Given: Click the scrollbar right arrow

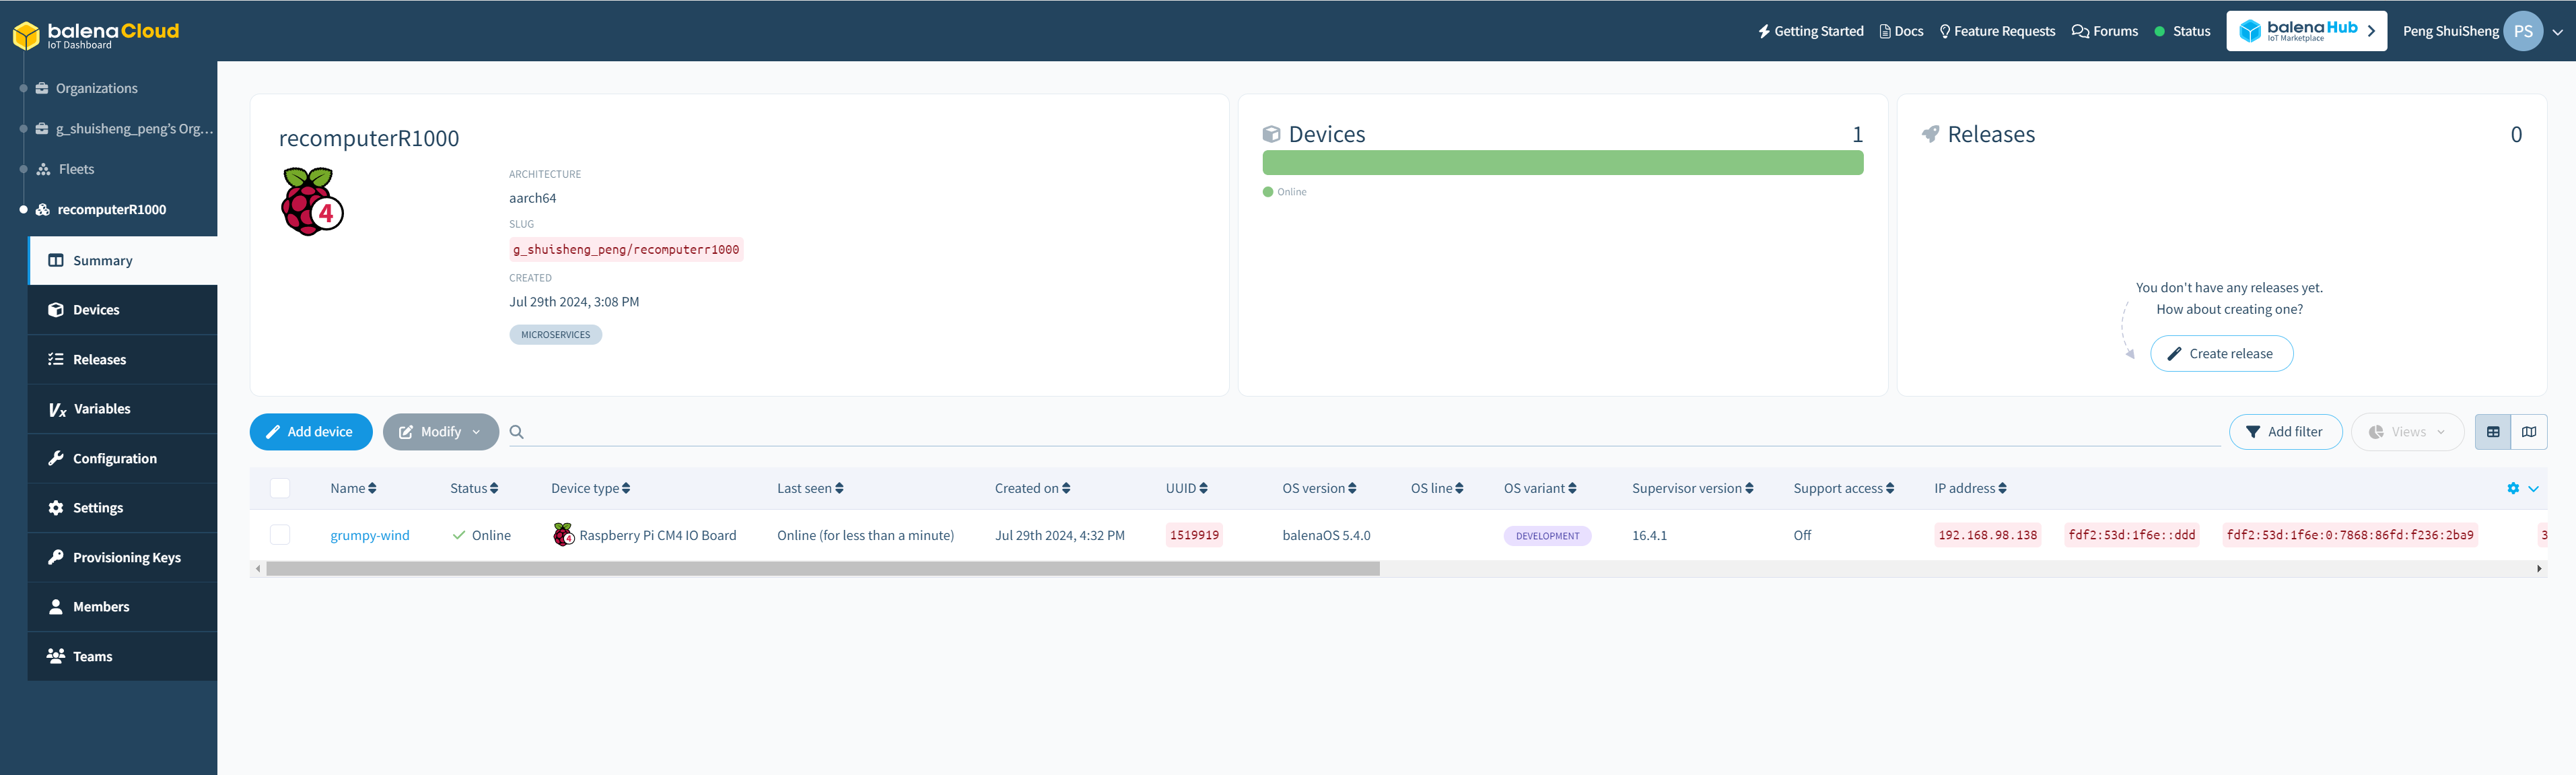Looking at the screenshot, I should [x=2539, y=569].
